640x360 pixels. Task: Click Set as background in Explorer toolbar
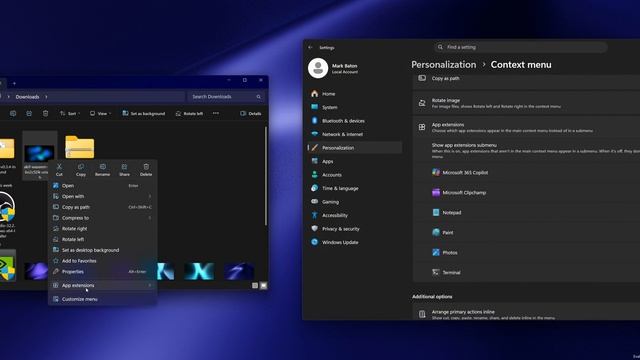144,113
